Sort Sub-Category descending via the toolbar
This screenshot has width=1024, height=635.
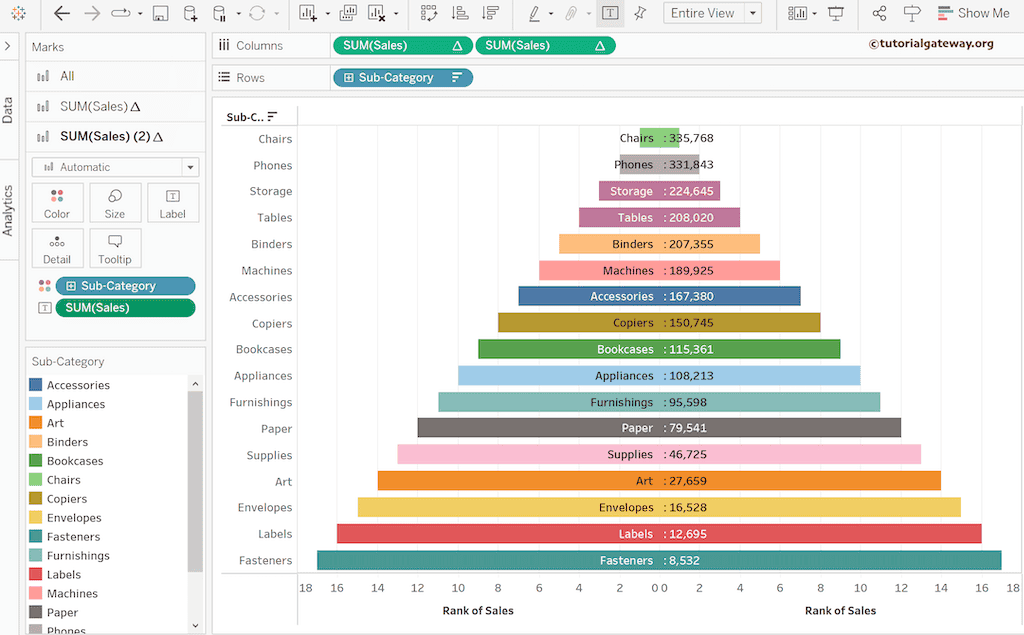coord(488,13)
